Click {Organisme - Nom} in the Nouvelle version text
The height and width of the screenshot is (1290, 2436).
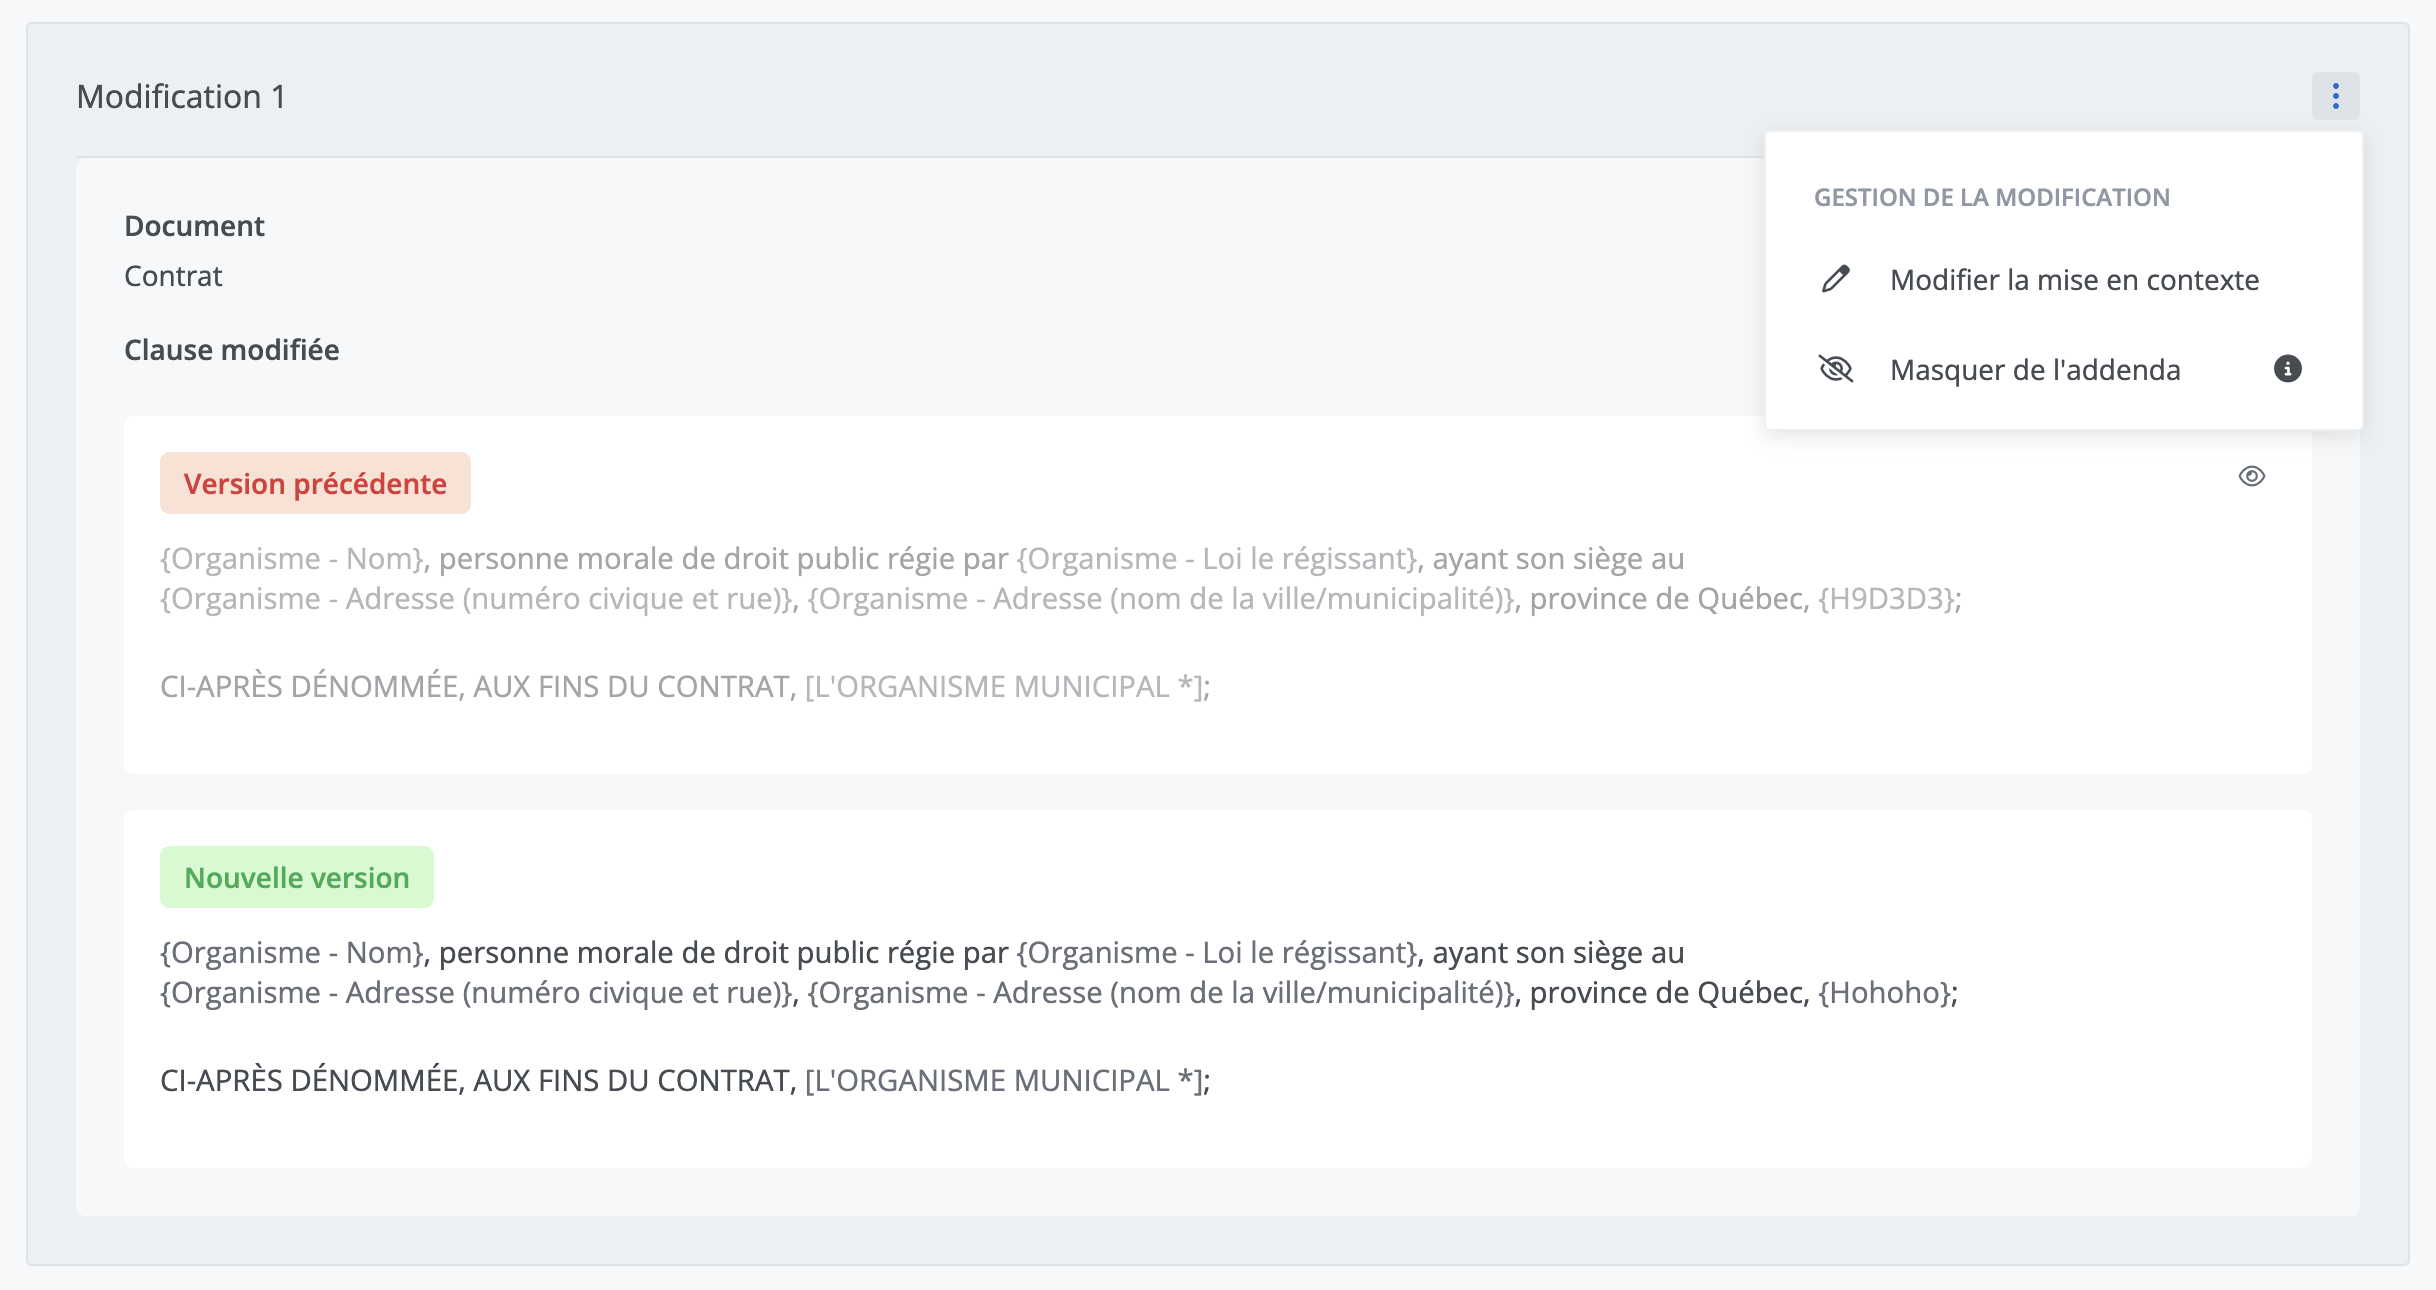[293, 953]
